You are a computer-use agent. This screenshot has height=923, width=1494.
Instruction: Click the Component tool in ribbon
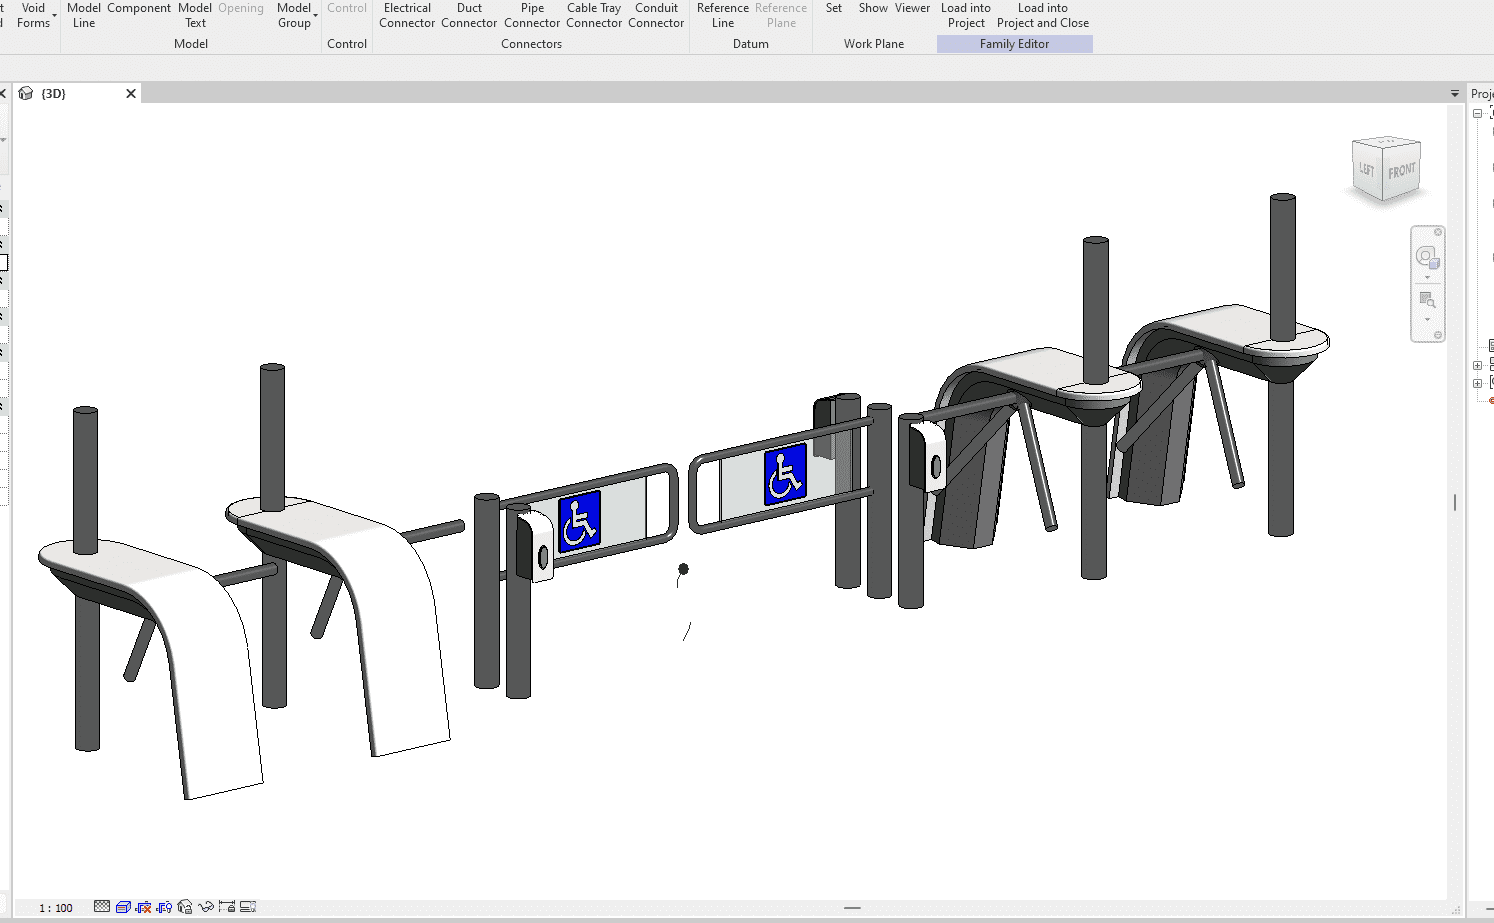139,8
